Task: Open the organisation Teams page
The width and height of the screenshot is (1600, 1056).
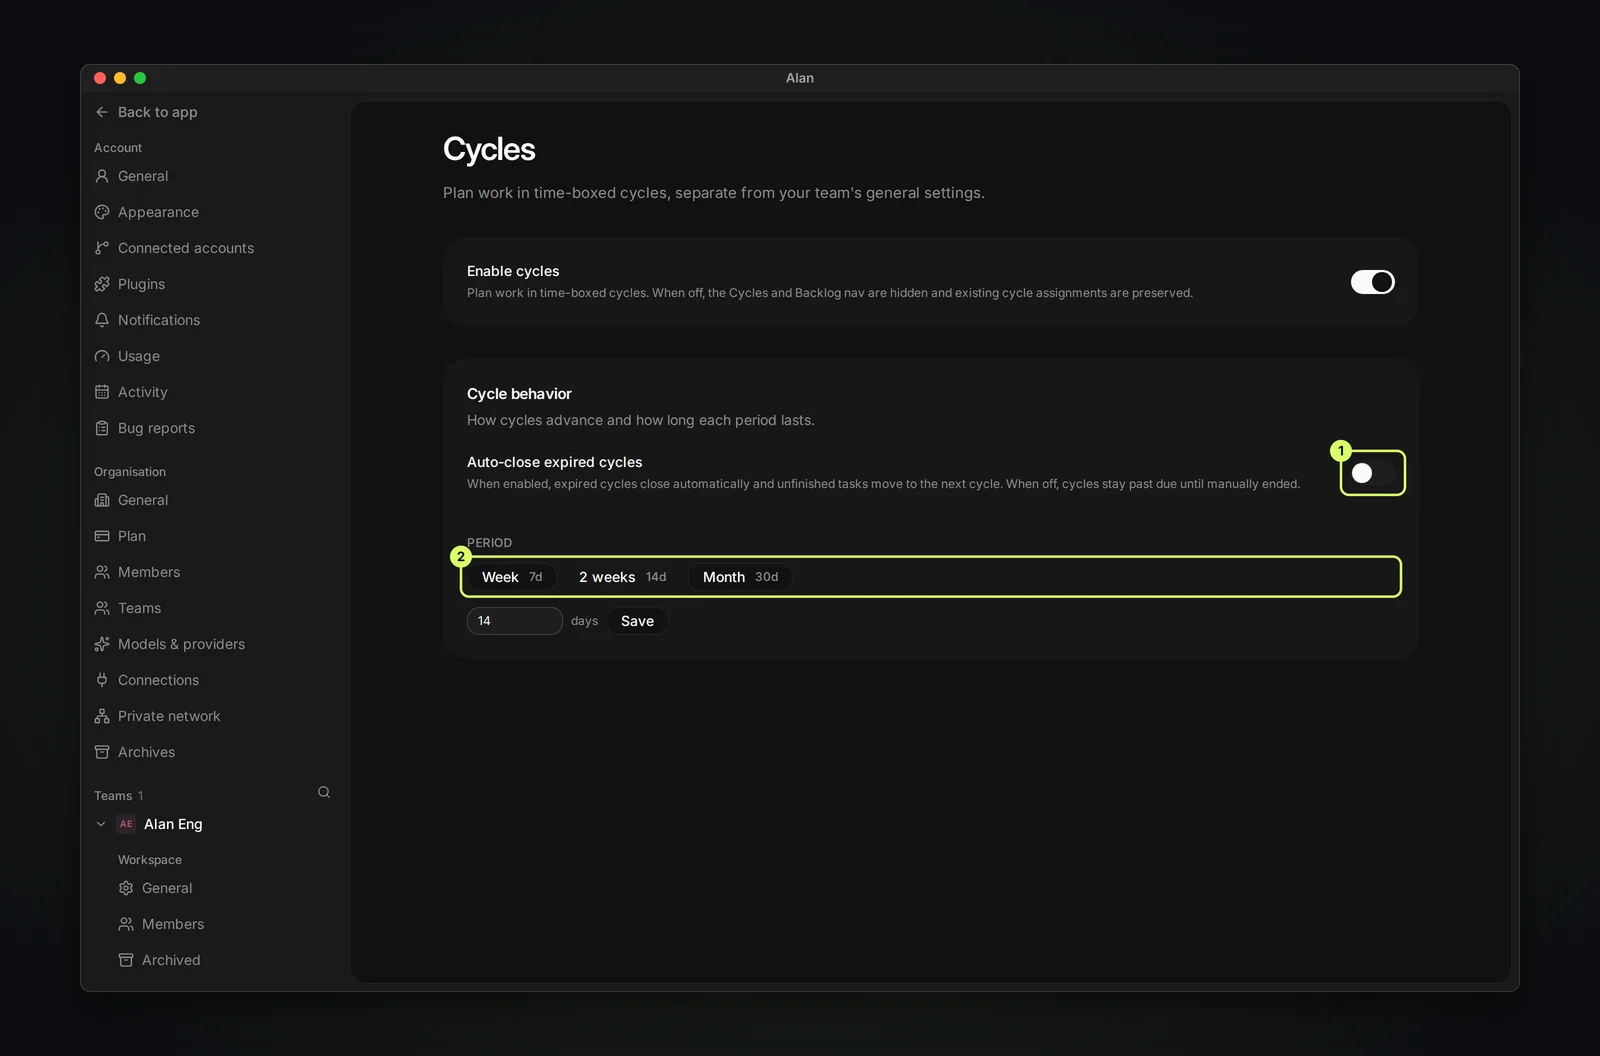Action: tap(139, 608)
